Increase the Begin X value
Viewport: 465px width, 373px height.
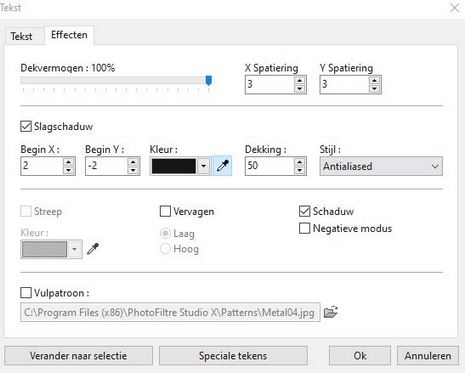68,162
